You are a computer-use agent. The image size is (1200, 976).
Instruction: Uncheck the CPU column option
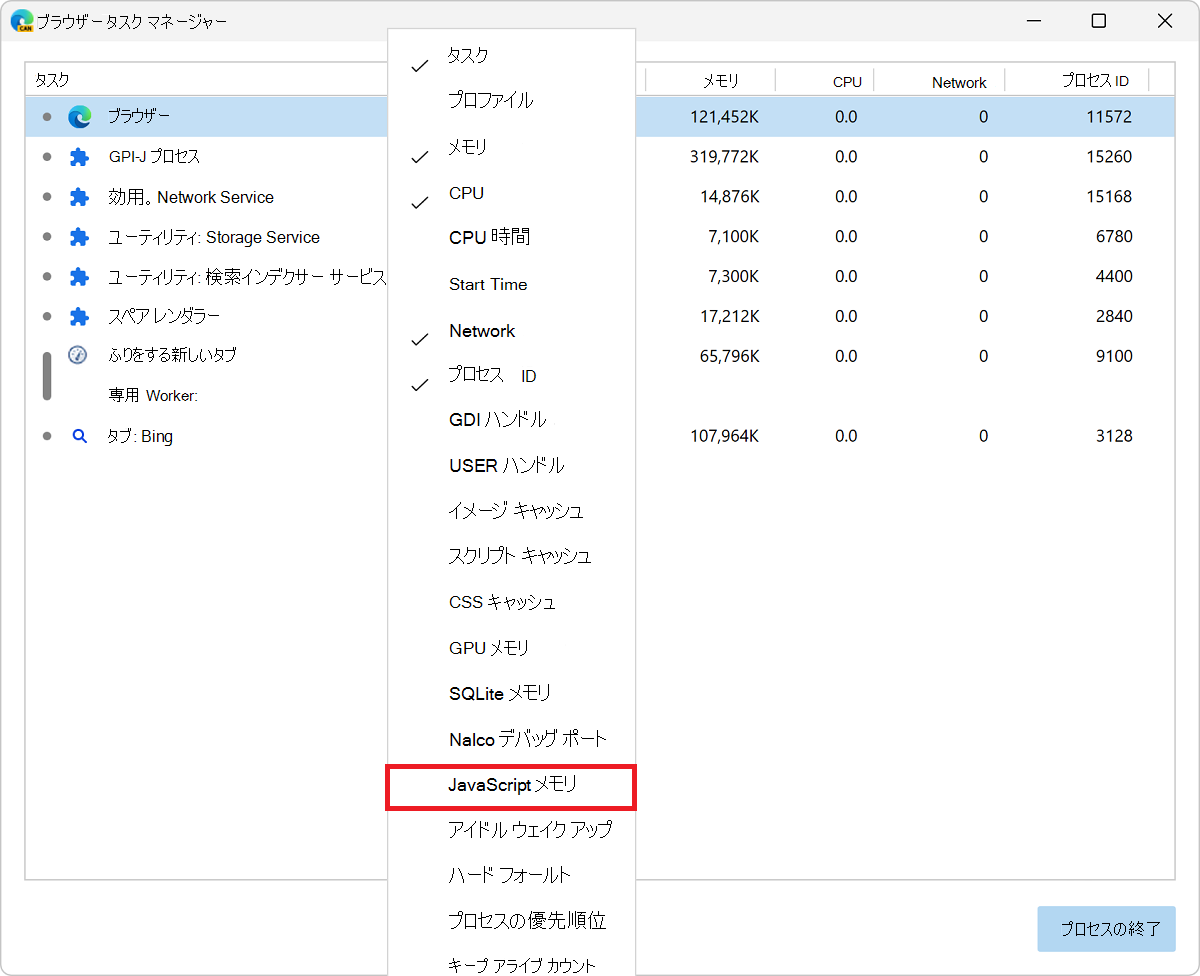[x=466, y=194]
